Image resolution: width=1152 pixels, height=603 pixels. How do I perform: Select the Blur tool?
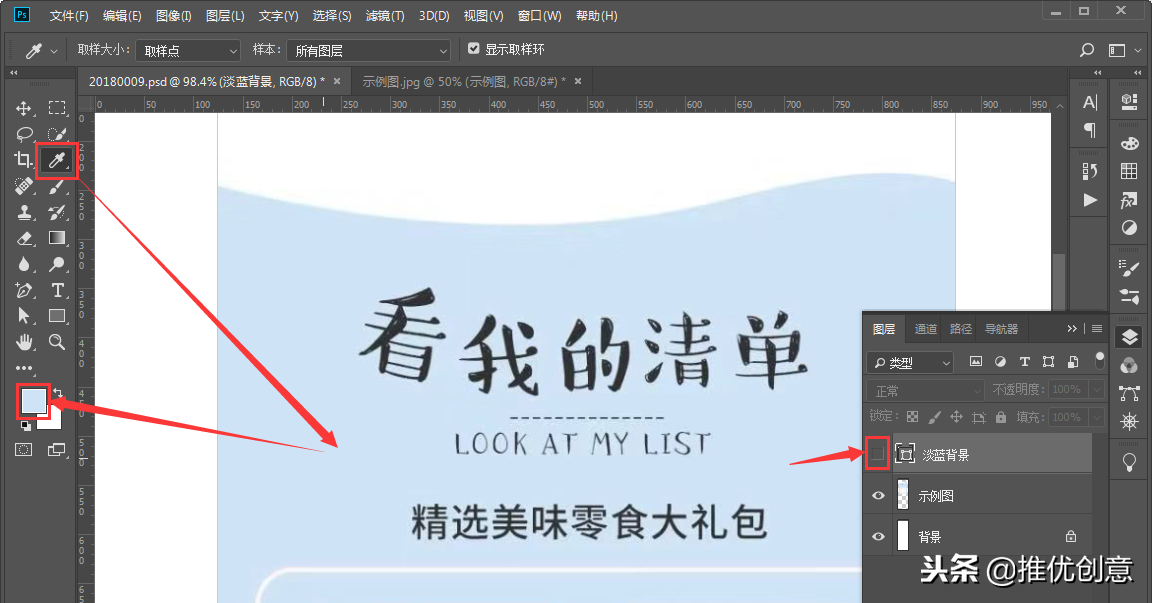pos(24,264)
